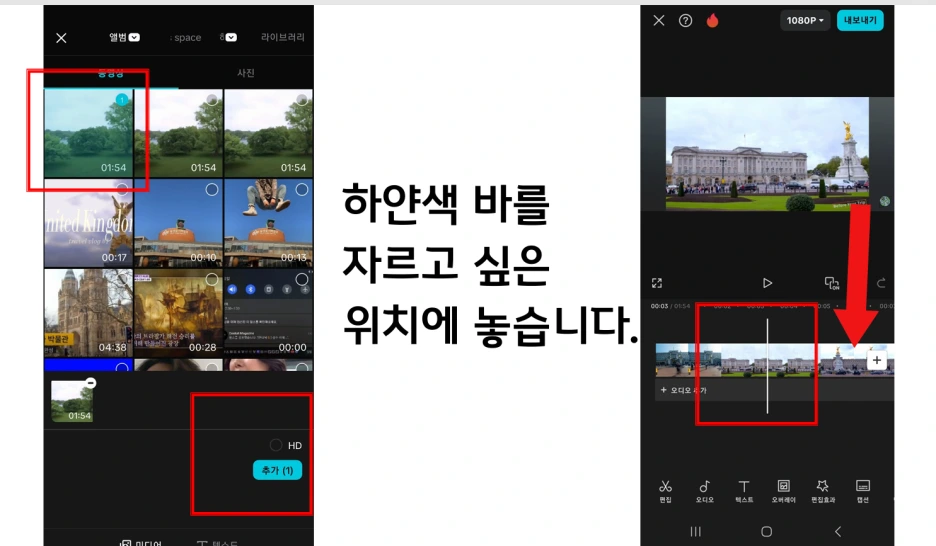The height and width of the screenshot is (546, 936).
Task: Tap the white playhead bar on timeline
Action: tap(767, 366)
